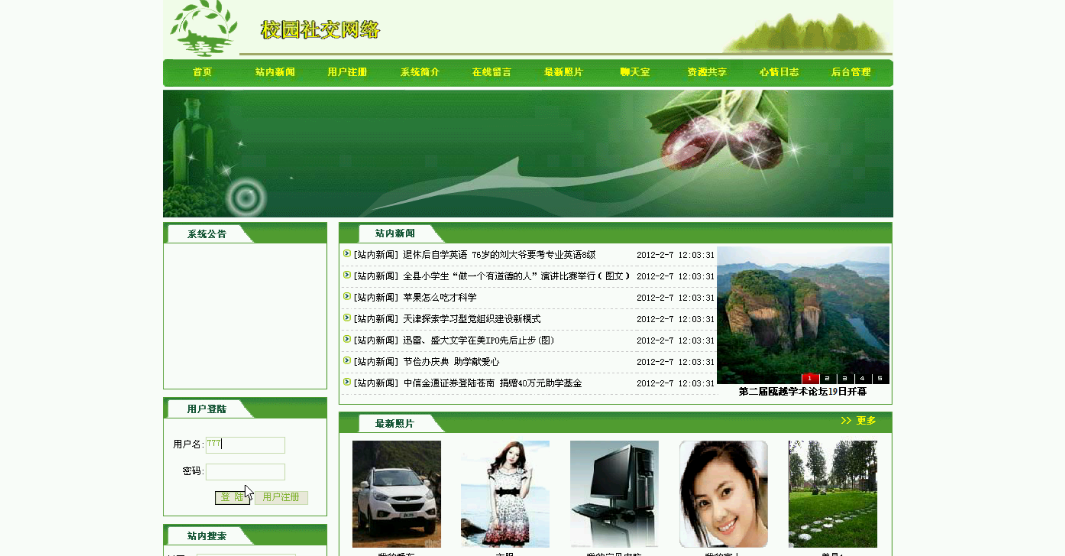
Task: Click the 最新照片 section header tab
Action: click(395, 424)
